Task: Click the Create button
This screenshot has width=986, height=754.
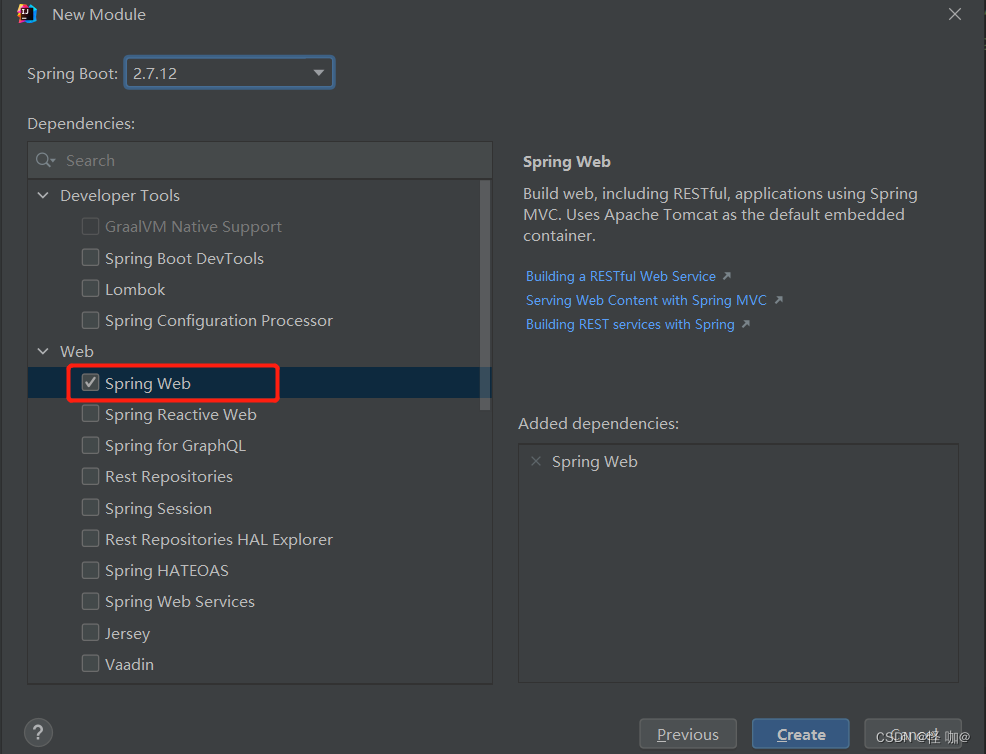Action: (x=801, y=734)
